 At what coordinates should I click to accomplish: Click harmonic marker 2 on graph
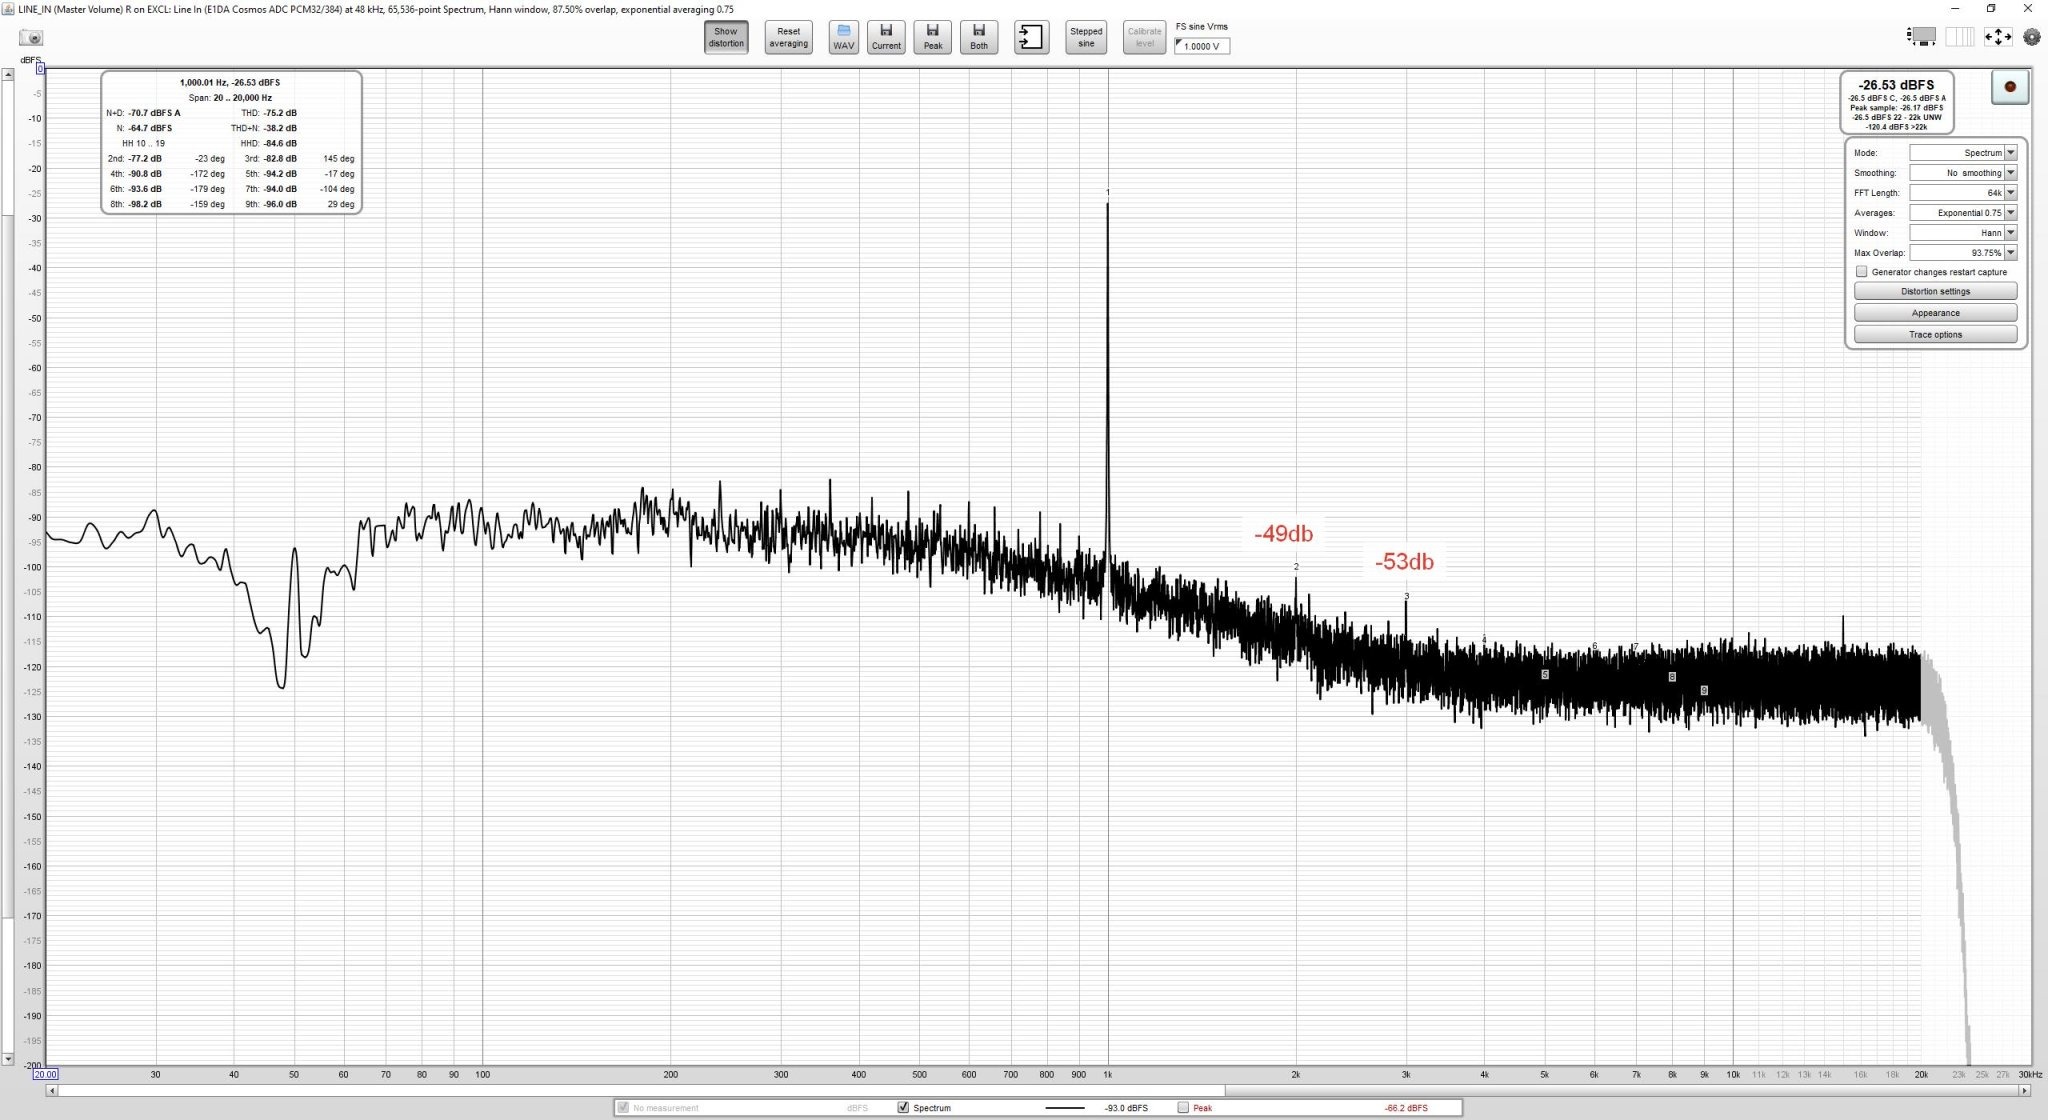1296,567
